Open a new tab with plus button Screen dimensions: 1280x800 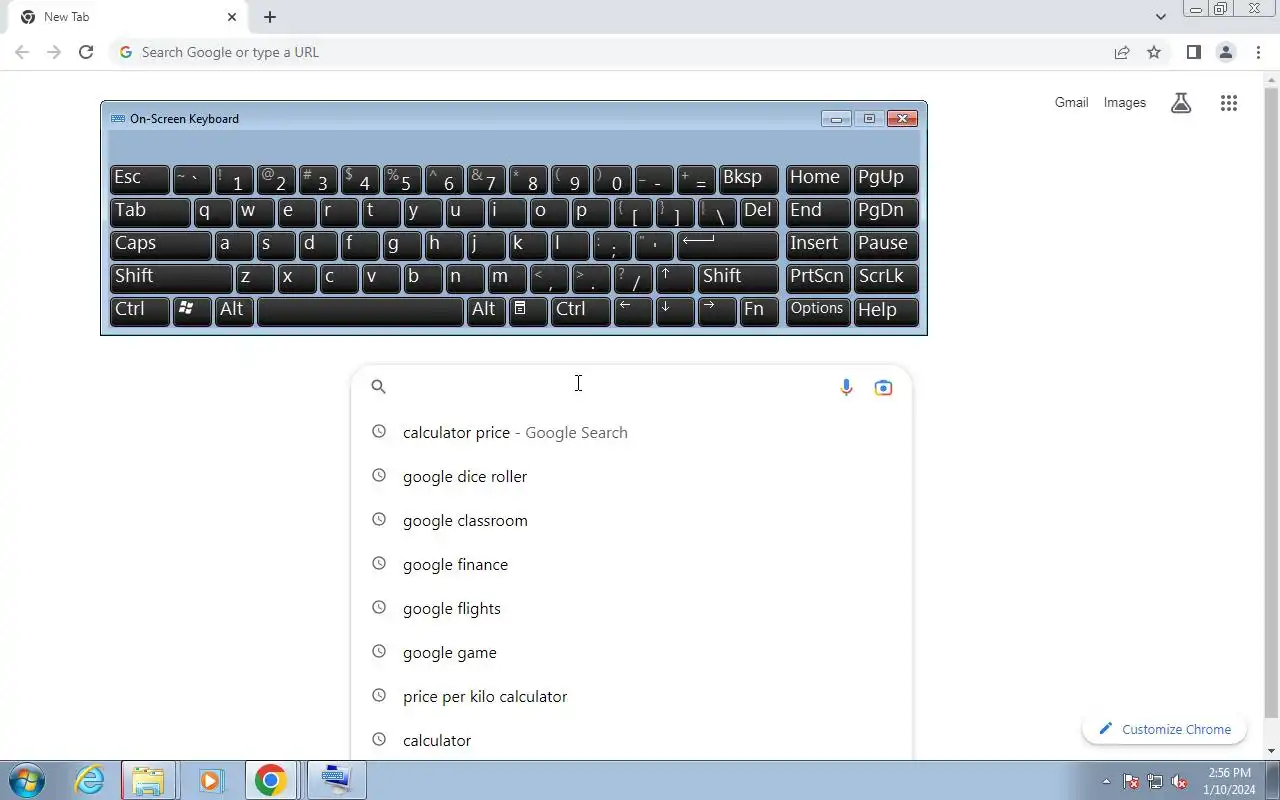pos(270,17)
